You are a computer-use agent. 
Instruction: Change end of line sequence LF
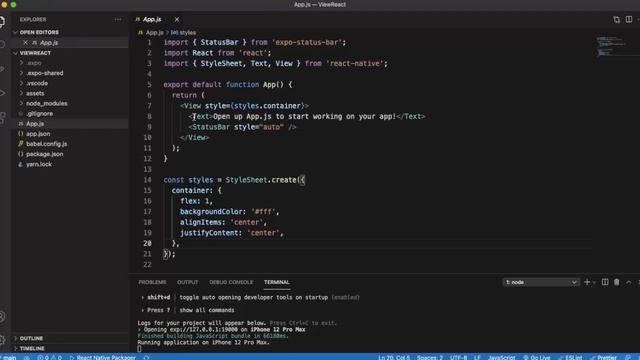(477, 357)
